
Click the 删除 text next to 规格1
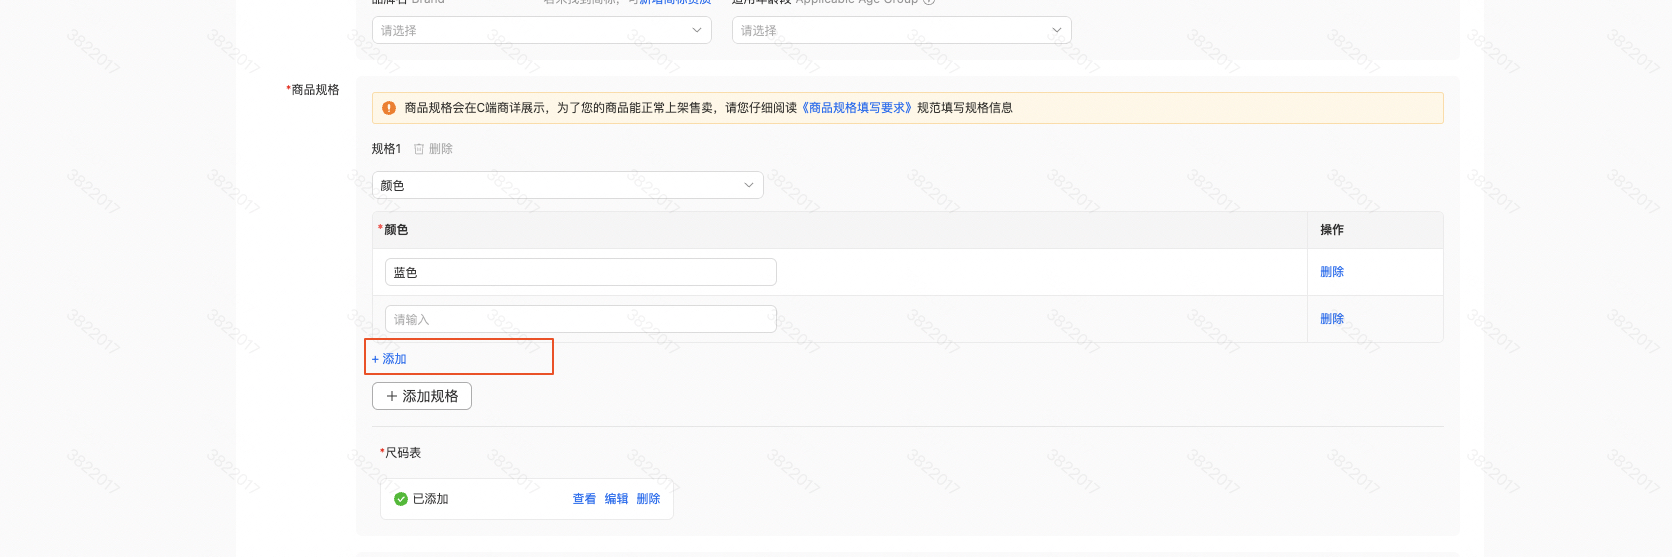tap(441, 149)
